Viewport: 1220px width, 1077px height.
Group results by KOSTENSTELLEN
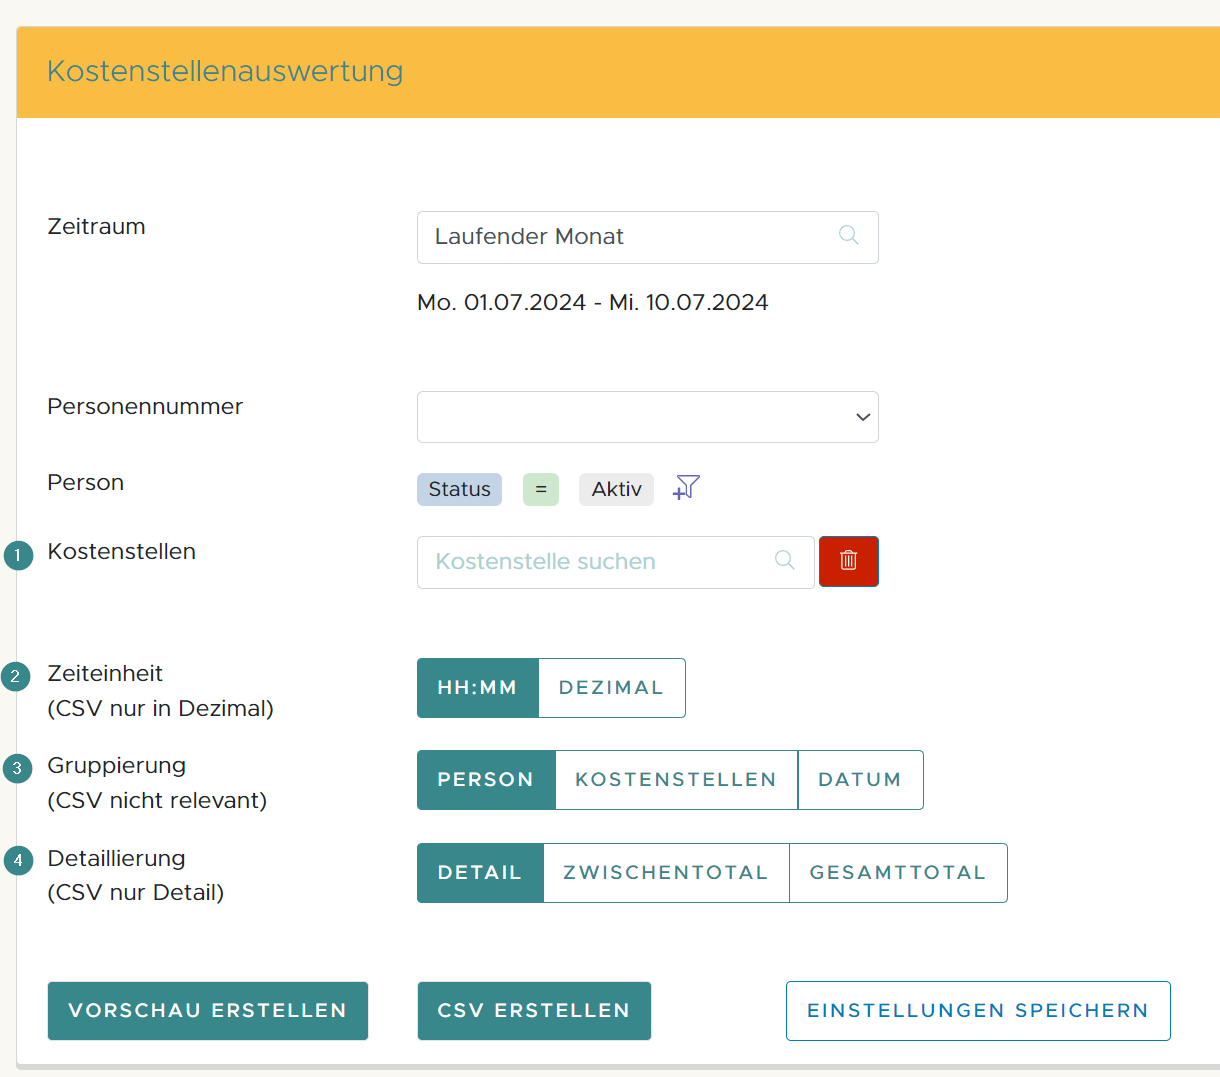[675, 779]
